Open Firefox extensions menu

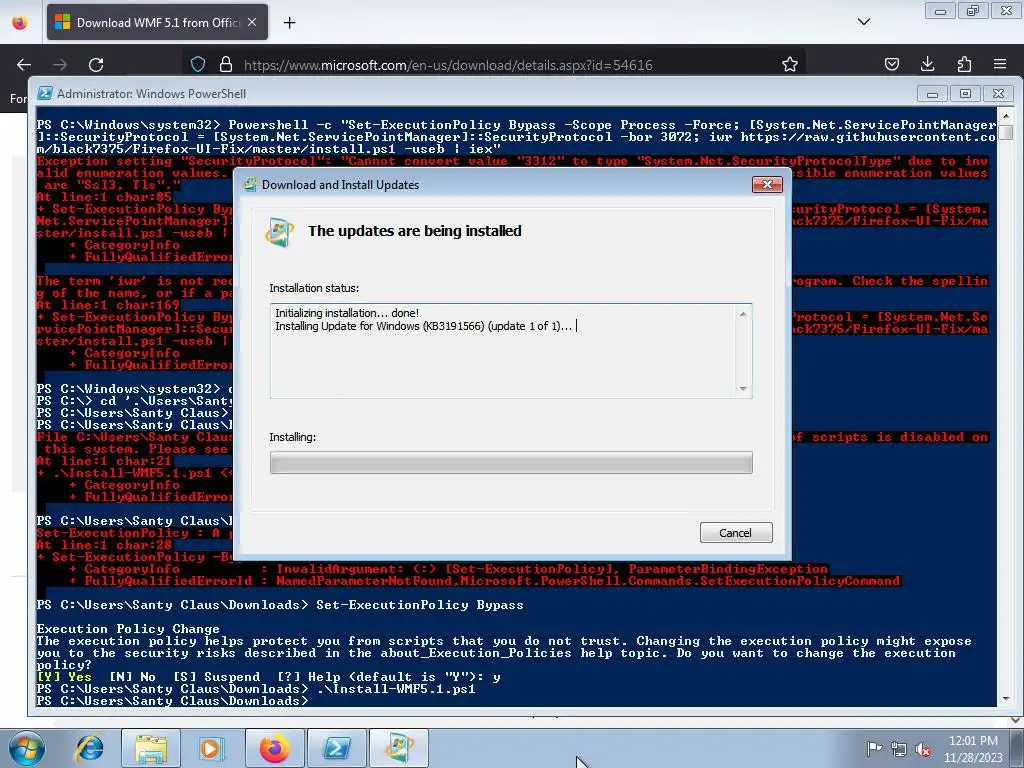tap(964, 65)
